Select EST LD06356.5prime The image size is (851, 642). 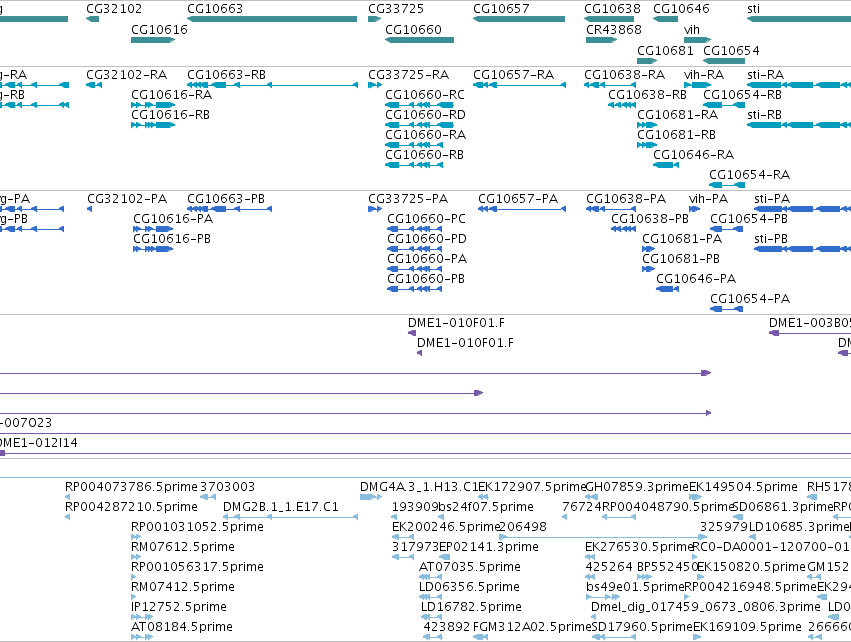[x=469, y=586]
